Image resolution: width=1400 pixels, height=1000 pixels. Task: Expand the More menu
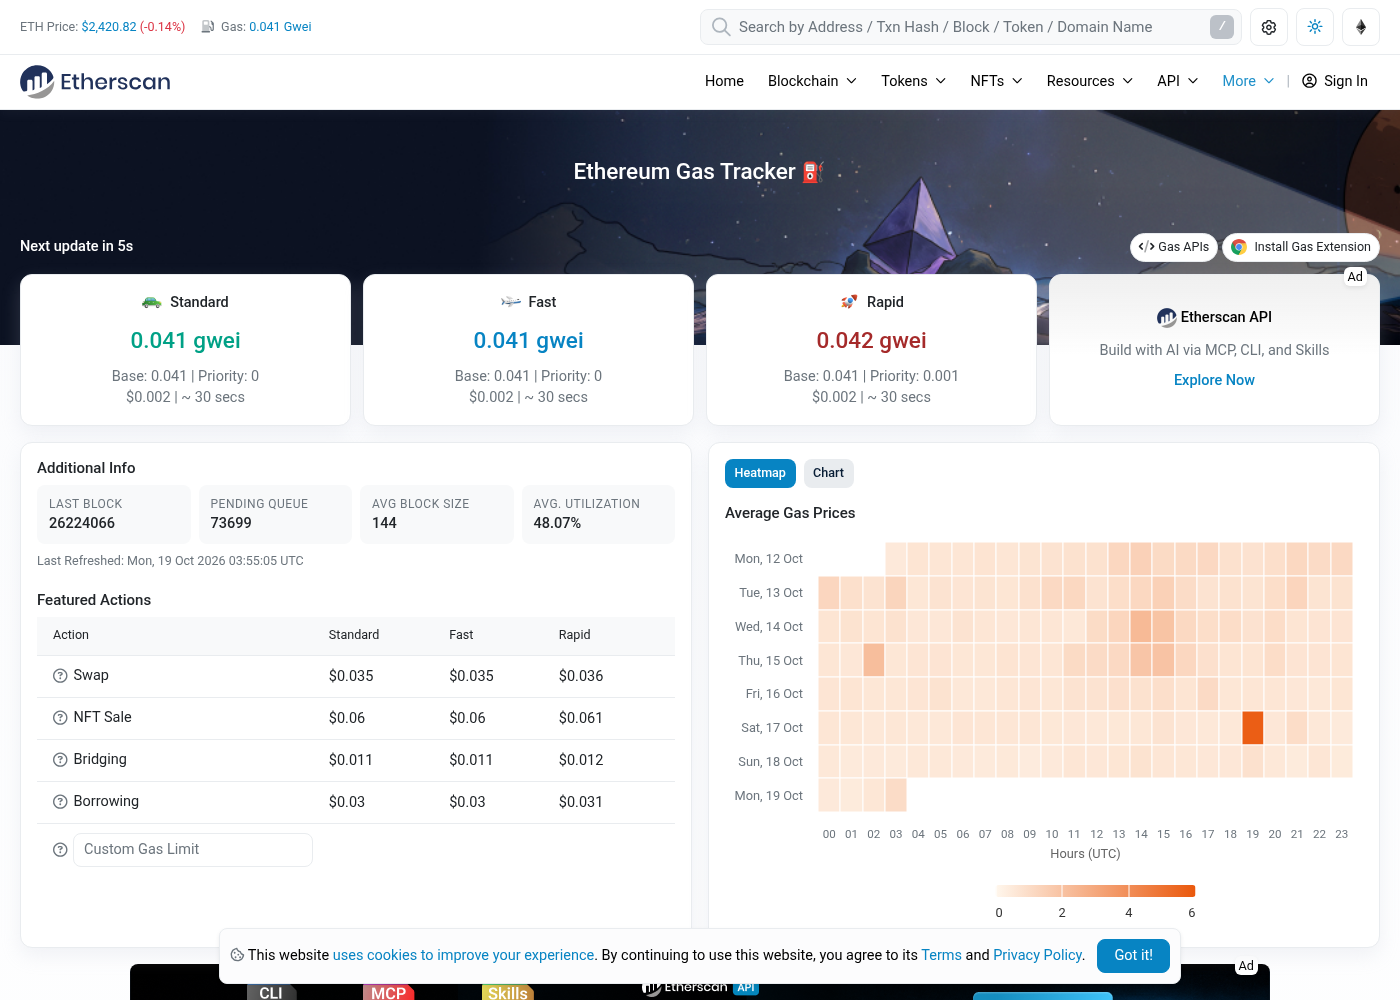[1248, 81]
